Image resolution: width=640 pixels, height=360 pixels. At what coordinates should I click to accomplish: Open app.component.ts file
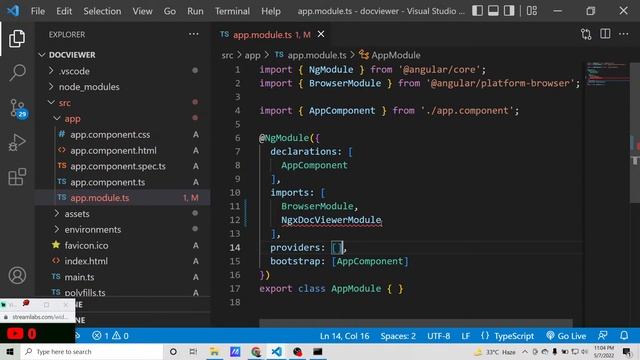coord(107,182)
